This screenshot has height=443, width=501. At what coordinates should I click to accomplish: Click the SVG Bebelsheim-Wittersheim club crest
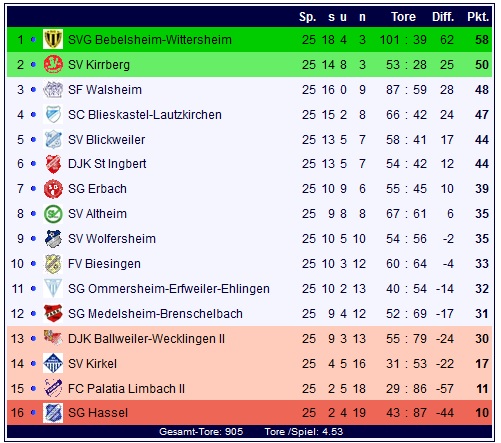point(53,39)
